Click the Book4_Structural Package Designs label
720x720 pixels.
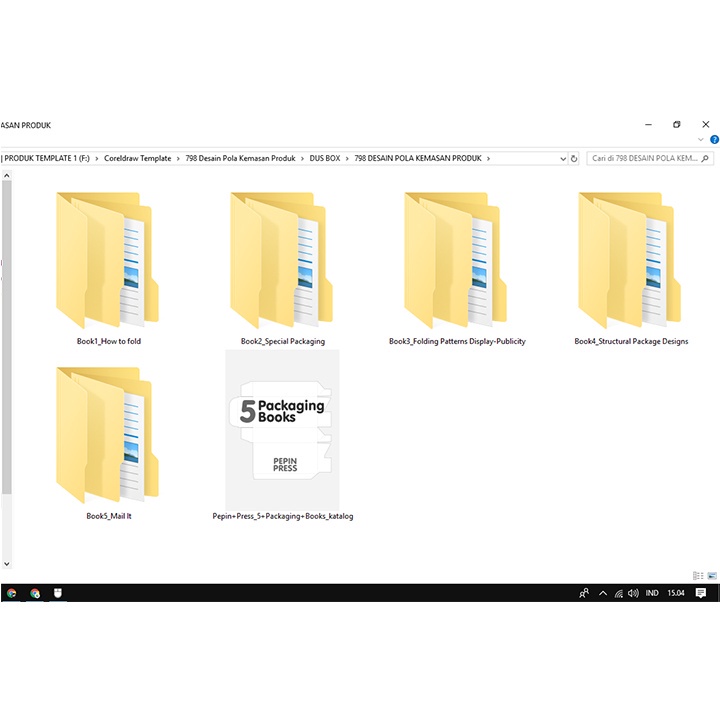pyautogui.click(x=631, y=341)
